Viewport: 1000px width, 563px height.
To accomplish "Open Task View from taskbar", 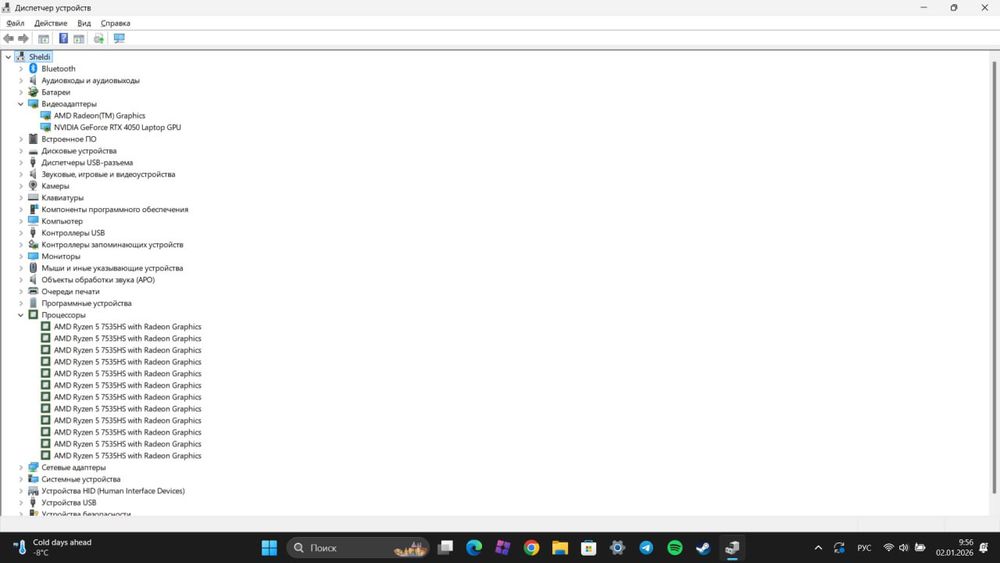I will (445, 548).
